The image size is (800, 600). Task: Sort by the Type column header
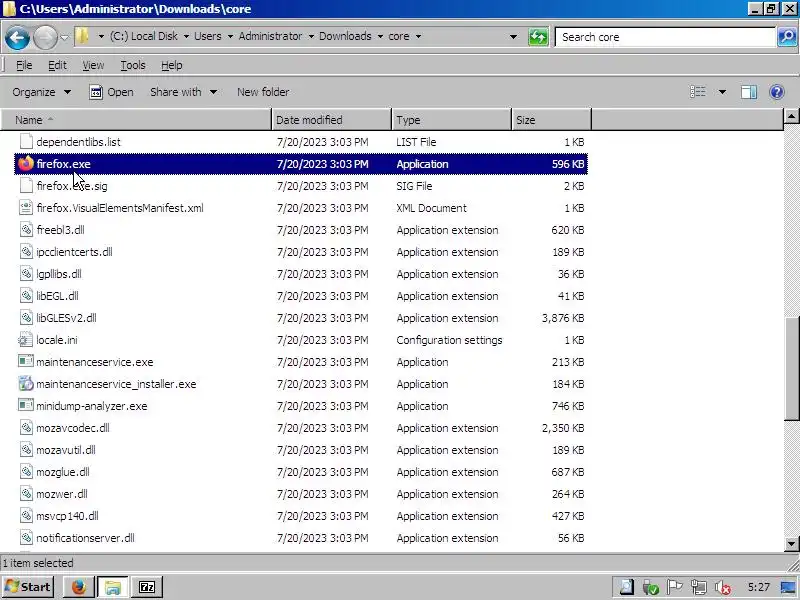(x=451, y=120)
